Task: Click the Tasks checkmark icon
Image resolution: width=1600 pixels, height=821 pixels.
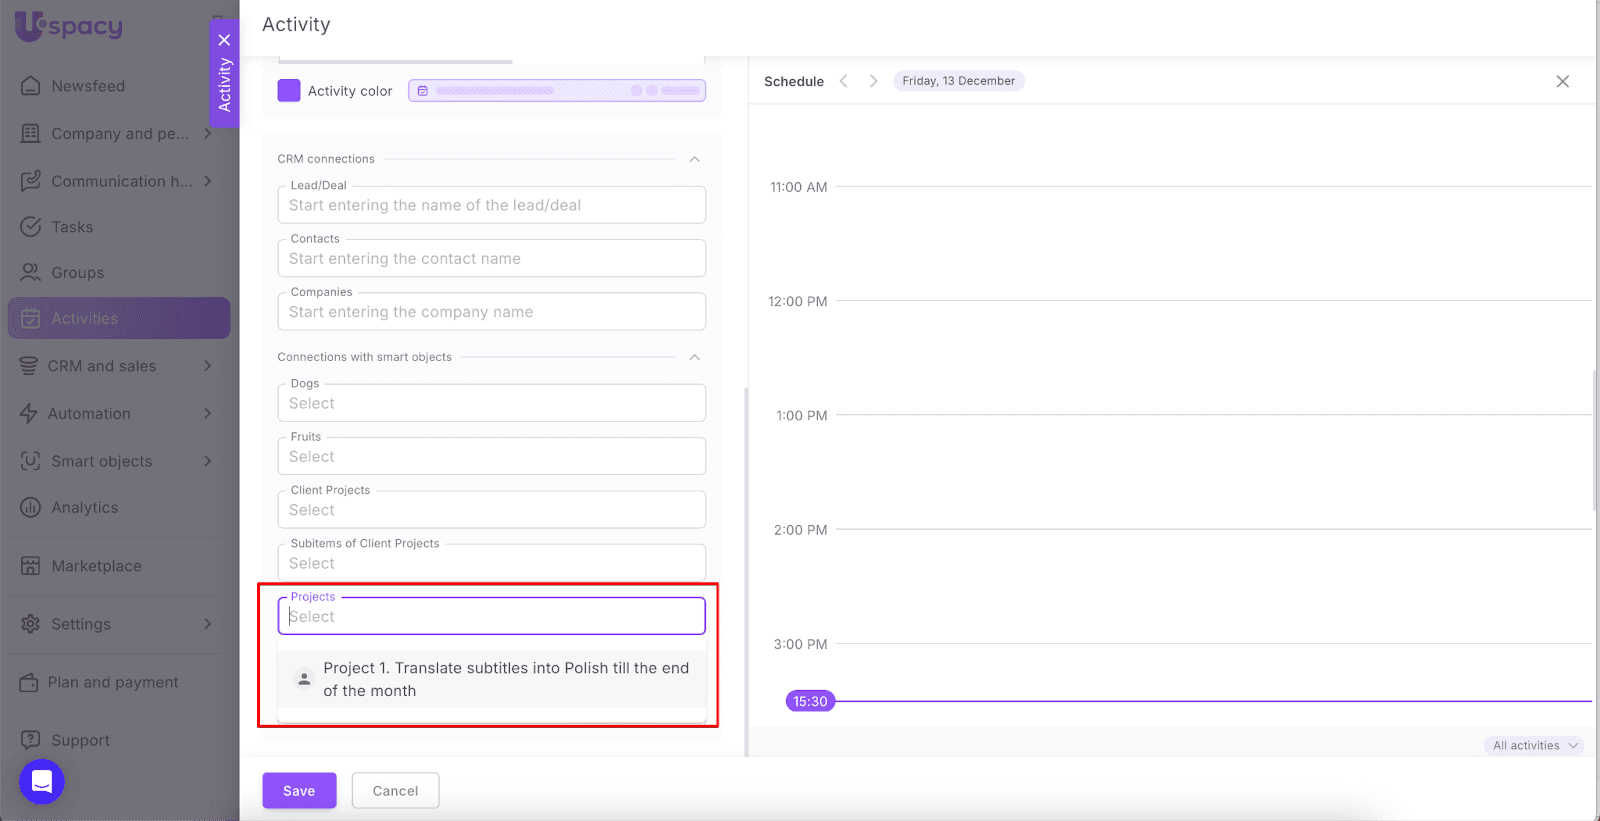Action: coord(31,227)
